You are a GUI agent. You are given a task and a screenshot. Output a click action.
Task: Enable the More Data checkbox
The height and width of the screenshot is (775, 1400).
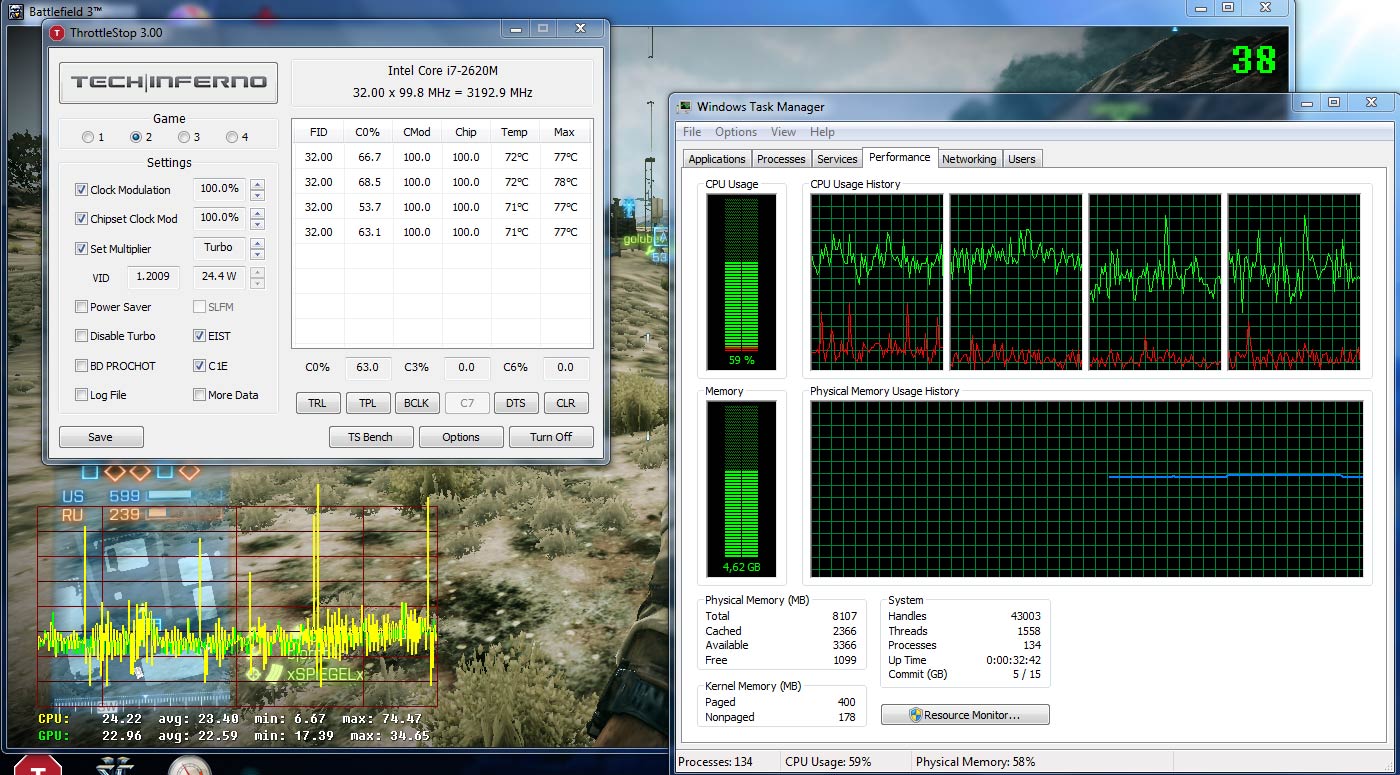199,395
